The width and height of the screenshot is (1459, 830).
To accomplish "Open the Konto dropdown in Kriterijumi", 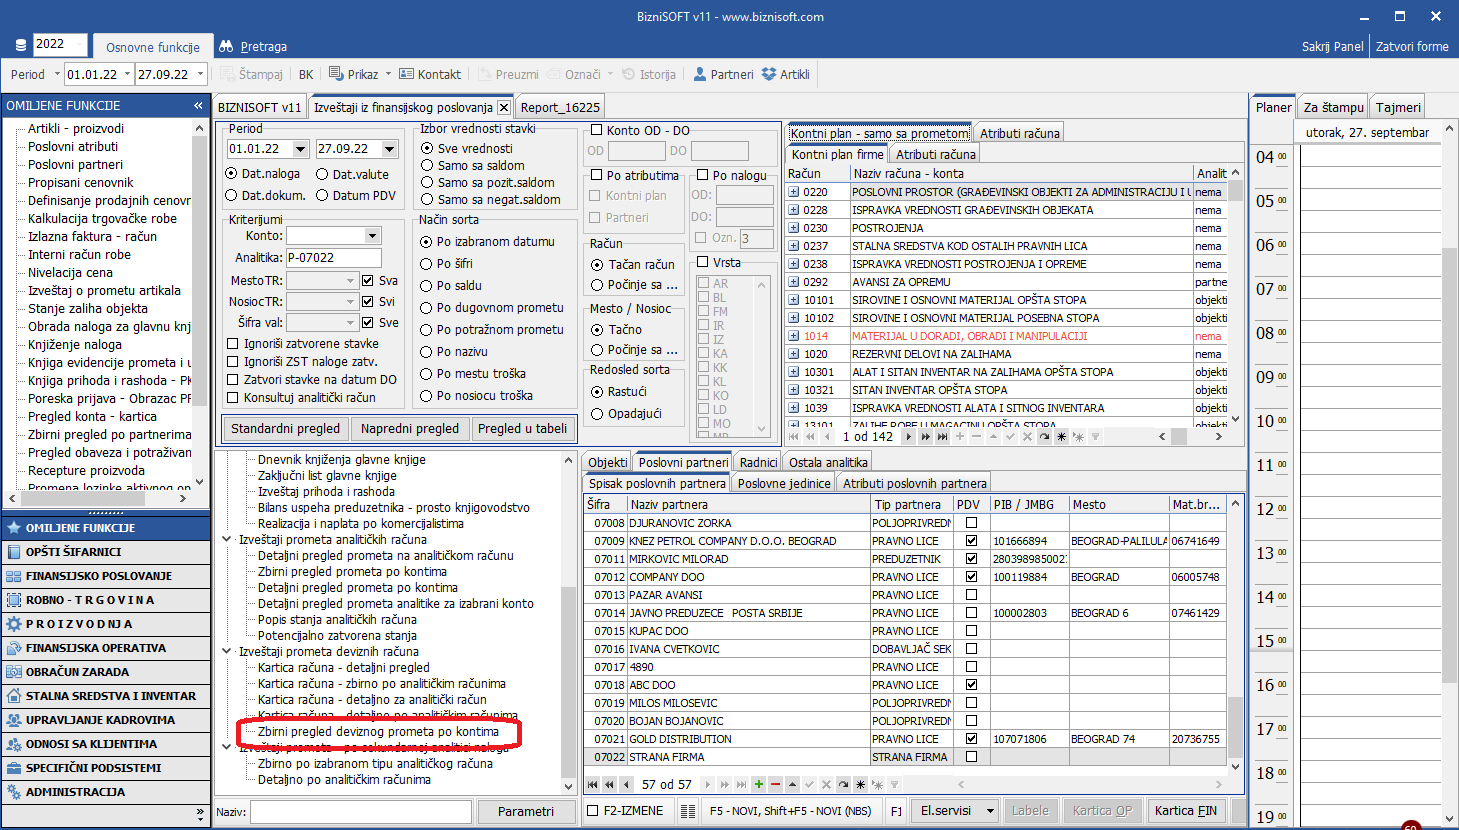I will click(372, 236).
